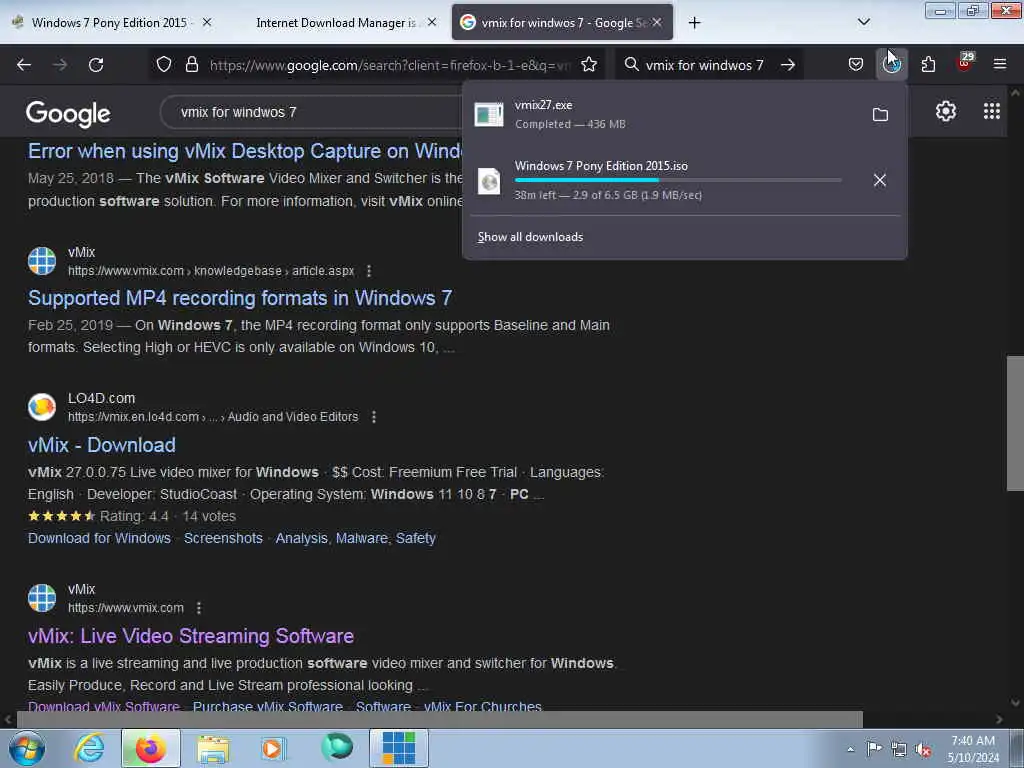Close the Windows 7 Pony Edition tab
This screenshot has height=768, width=1024.
tap(207, 23)
